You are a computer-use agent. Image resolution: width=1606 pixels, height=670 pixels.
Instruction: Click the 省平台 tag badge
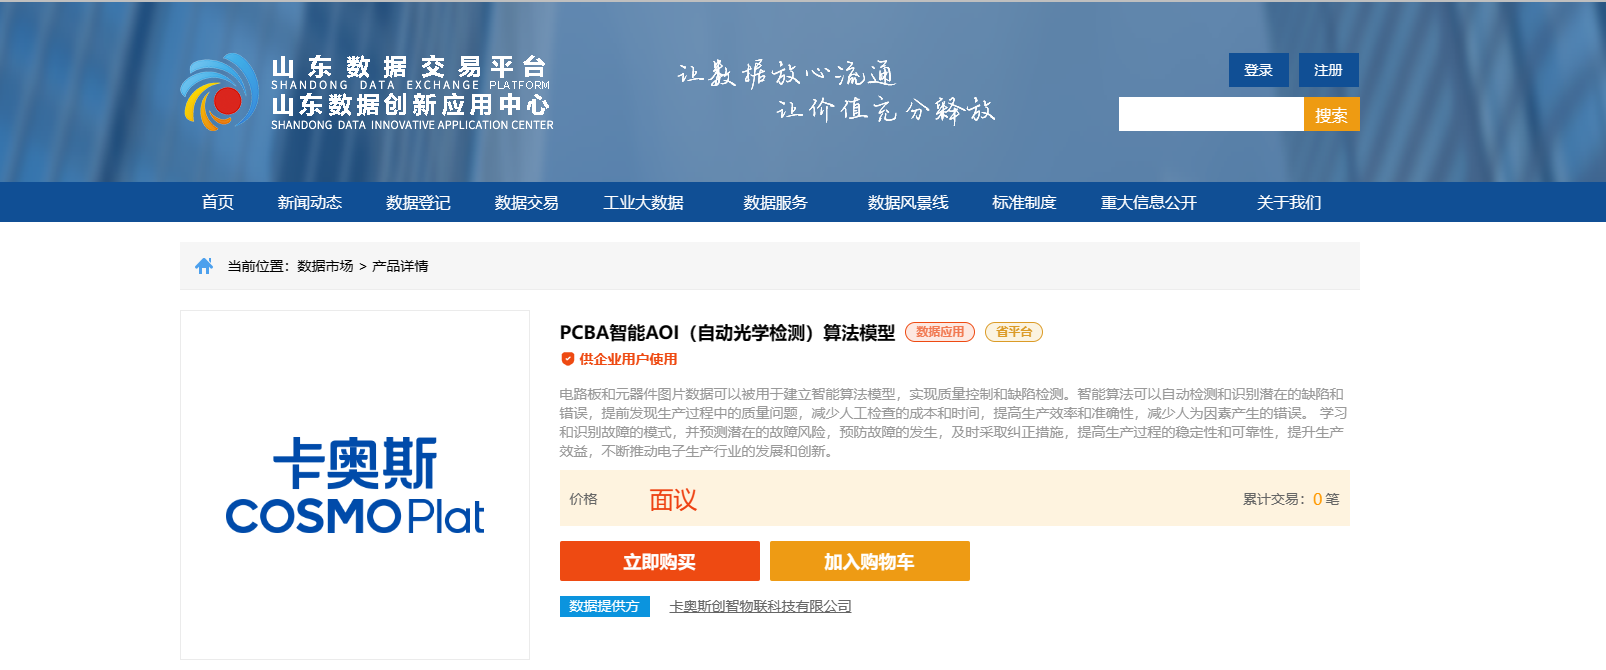[x=1014, y=332]
